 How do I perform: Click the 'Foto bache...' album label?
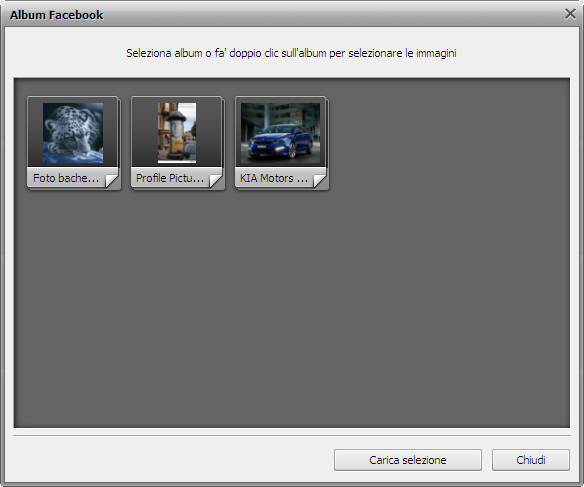66,178
